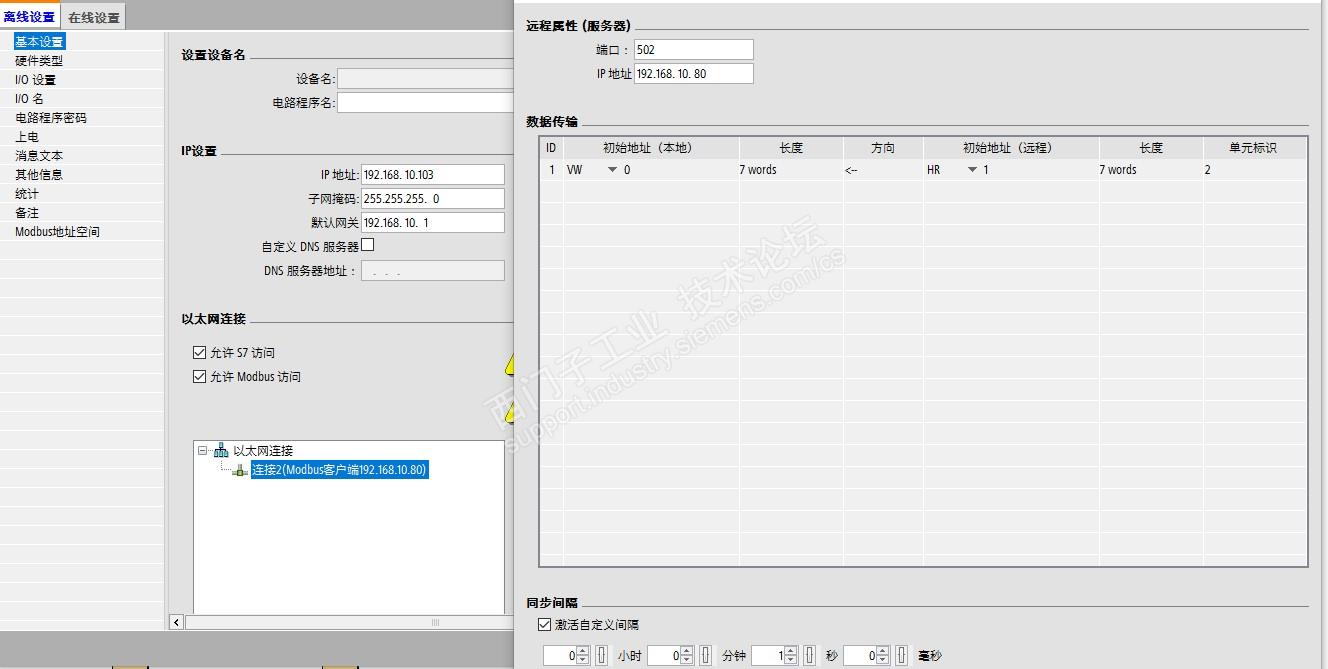
Task: Open the 其他信息 section
Action: point(39,175)
